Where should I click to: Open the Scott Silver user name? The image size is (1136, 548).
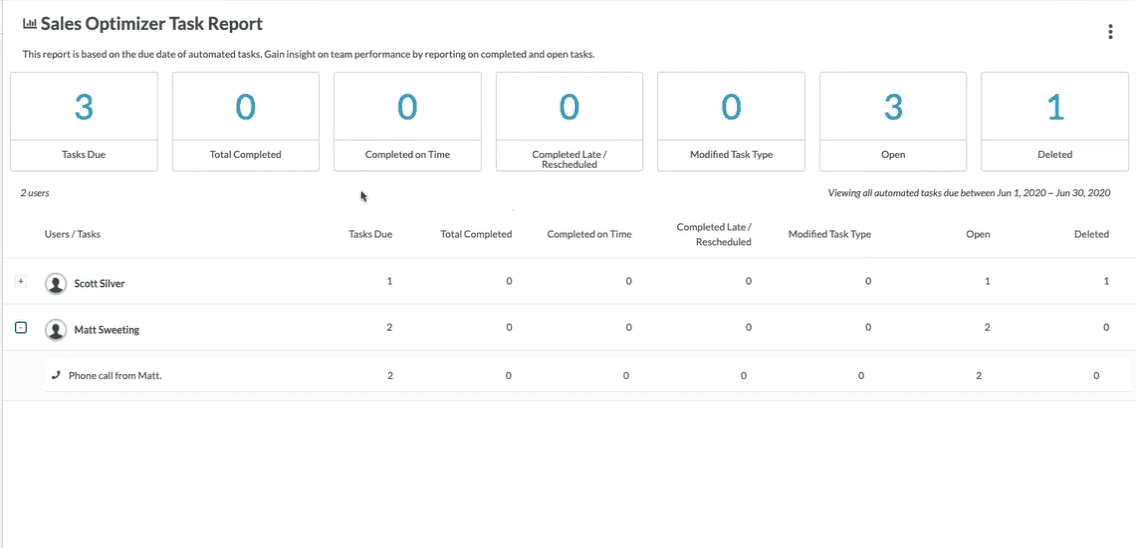99,284
